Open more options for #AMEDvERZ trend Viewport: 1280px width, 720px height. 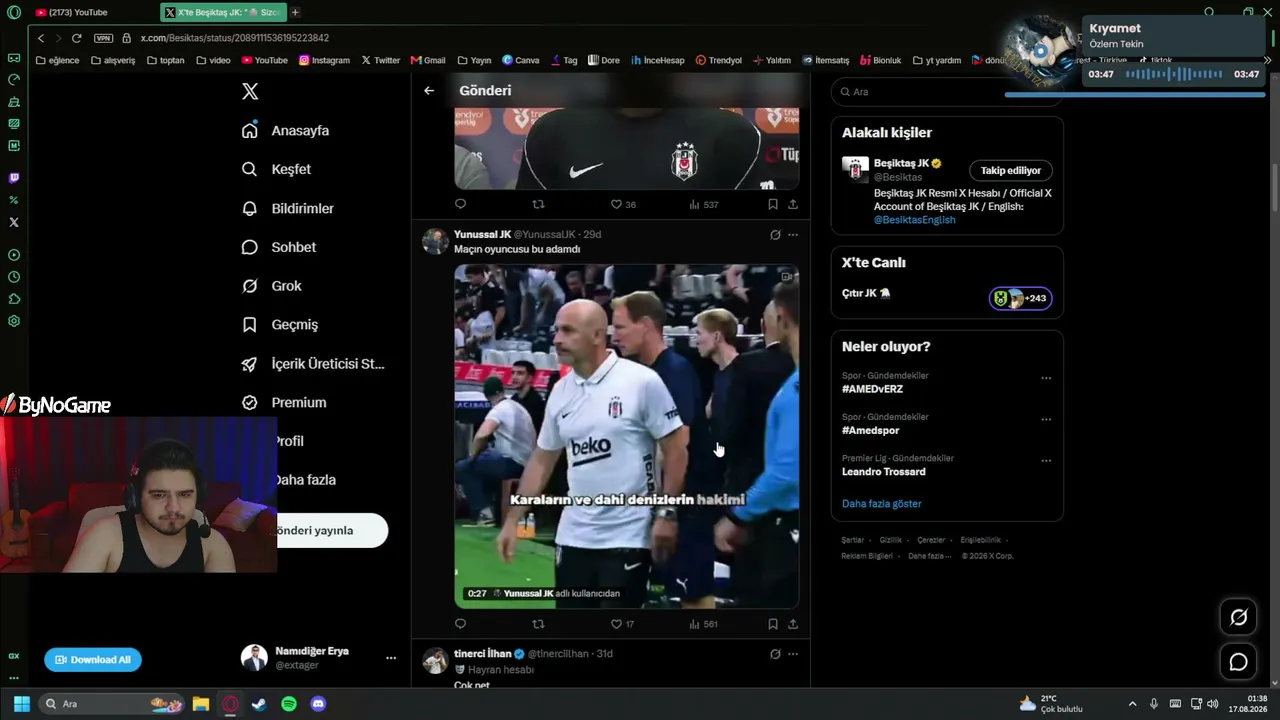[x=1046, y=378]
